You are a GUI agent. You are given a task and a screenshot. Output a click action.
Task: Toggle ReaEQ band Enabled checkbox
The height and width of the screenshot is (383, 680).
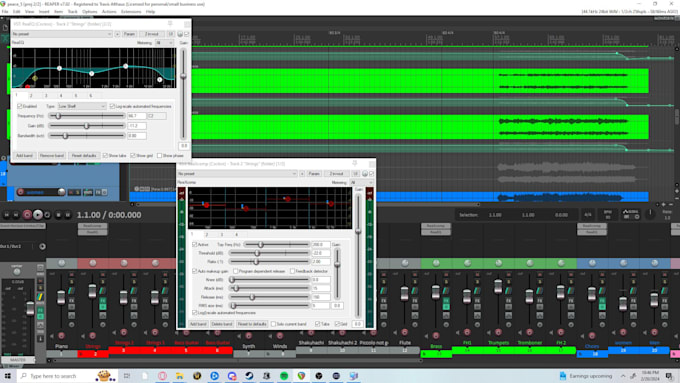tap(20, 106)
